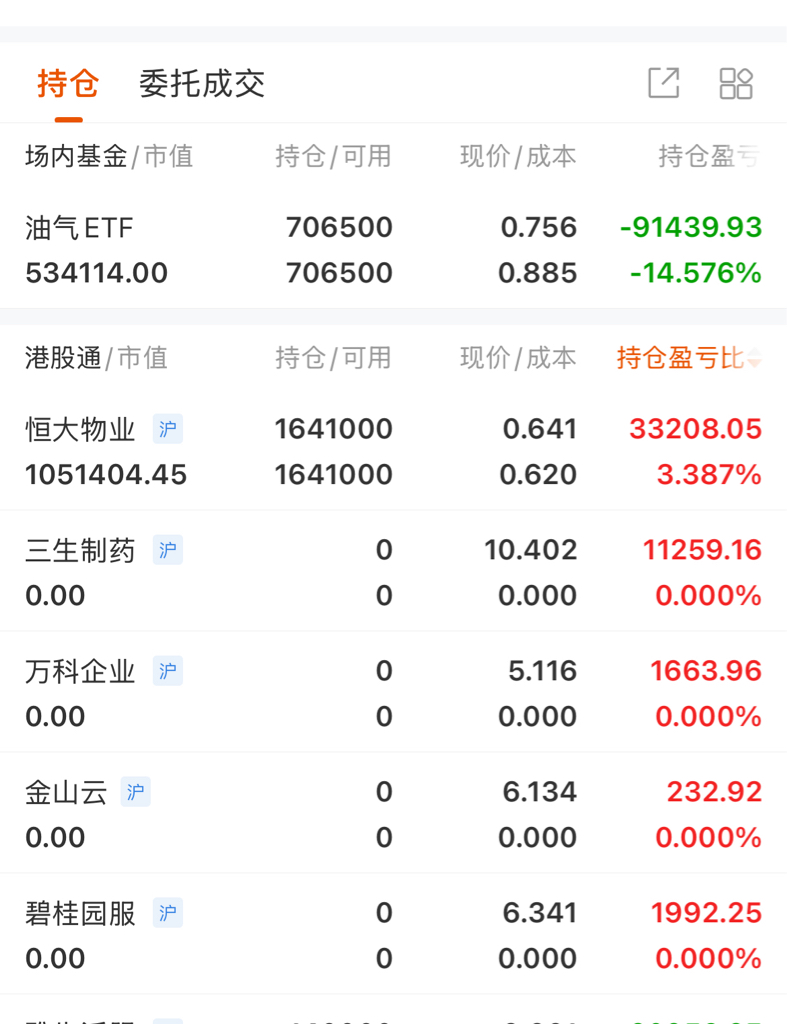Click 三生制药 profit value 11259.16
The image size is (787, 1024).
[x=703, y=550]
